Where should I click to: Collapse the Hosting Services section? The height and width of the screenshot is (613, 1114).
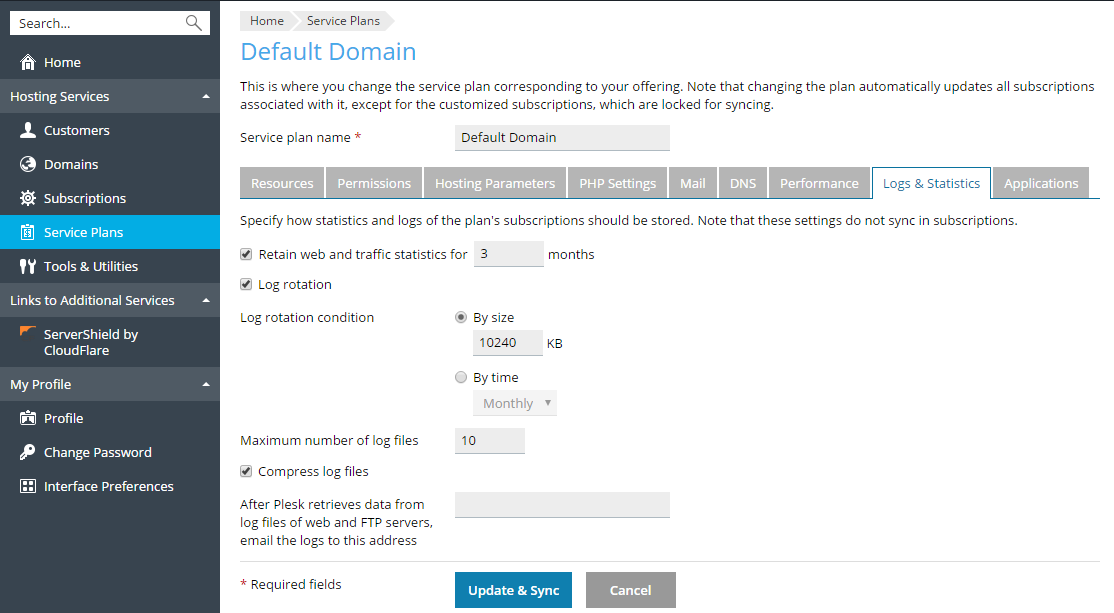206,96
